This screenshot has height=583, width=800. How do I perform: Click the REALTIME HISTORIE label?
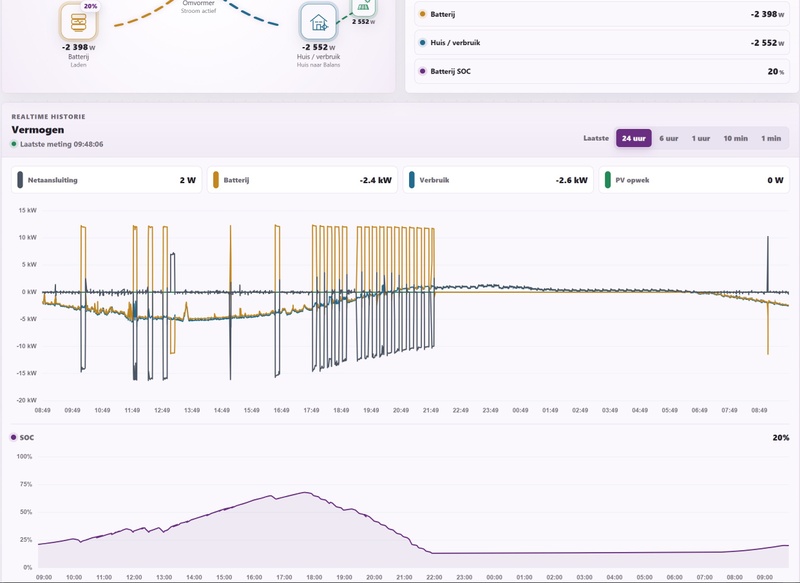(x=48, y=117)
